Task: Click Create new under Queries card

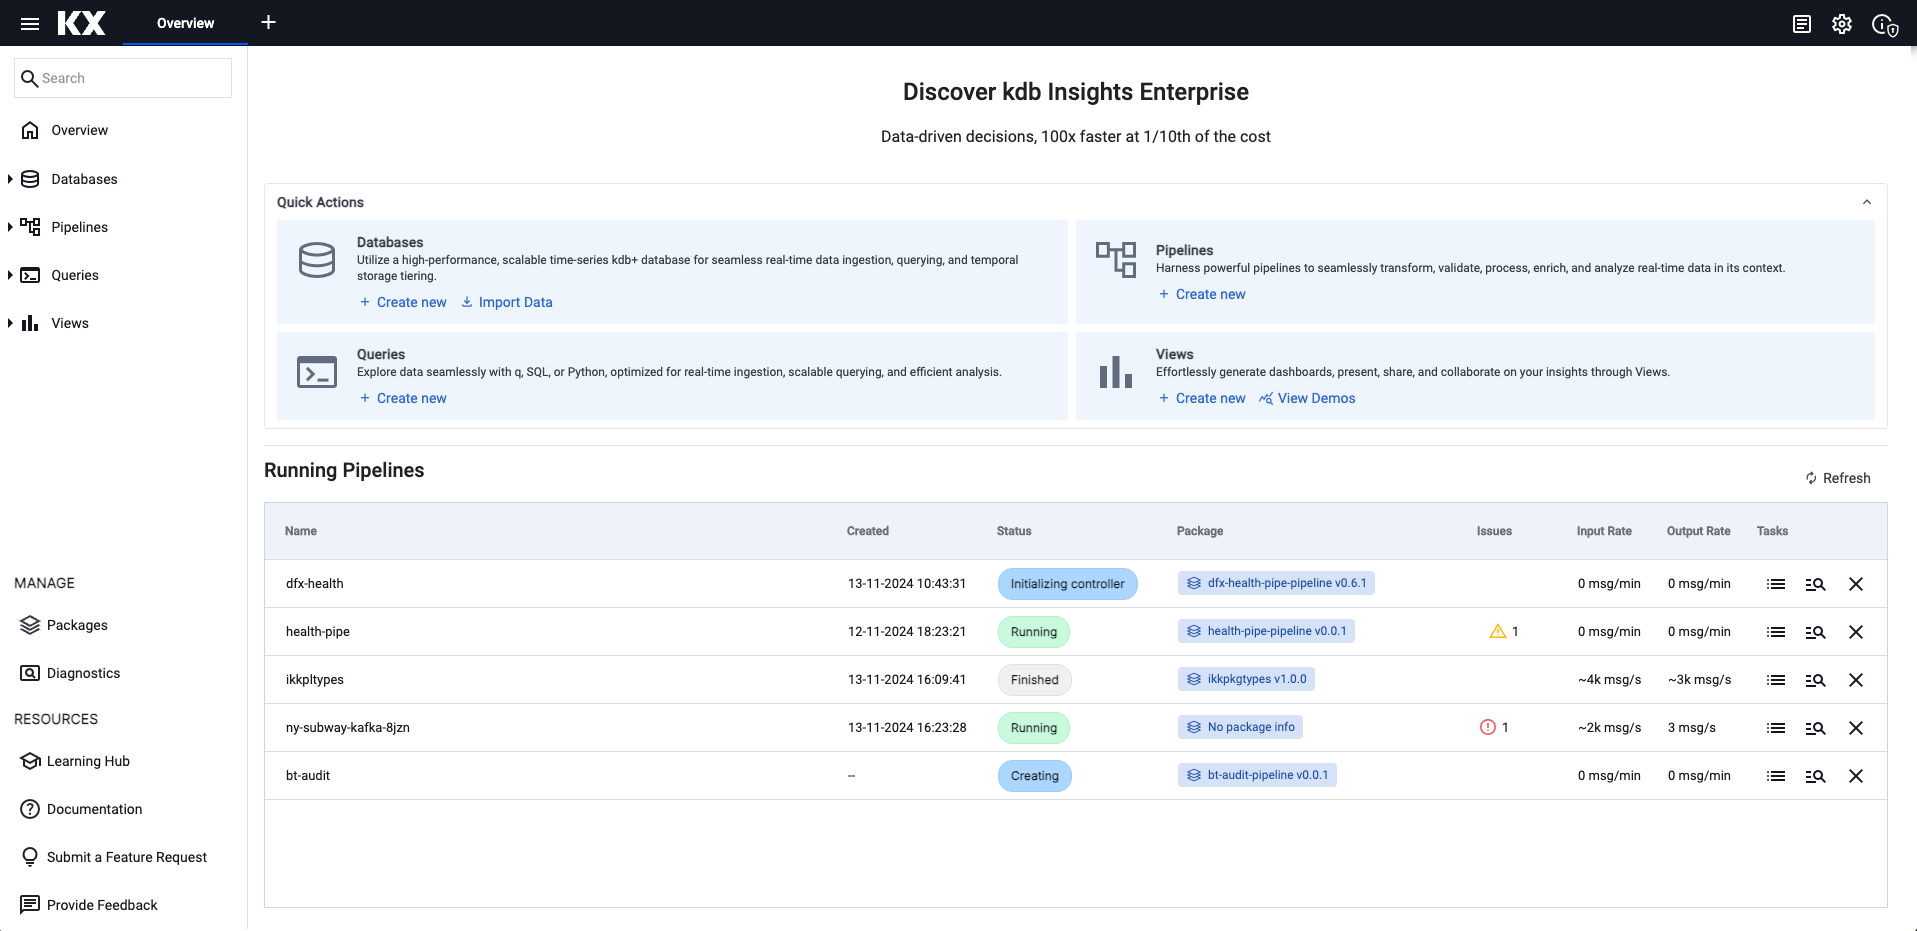Action: pyautogui.click(x=403, y=398)
